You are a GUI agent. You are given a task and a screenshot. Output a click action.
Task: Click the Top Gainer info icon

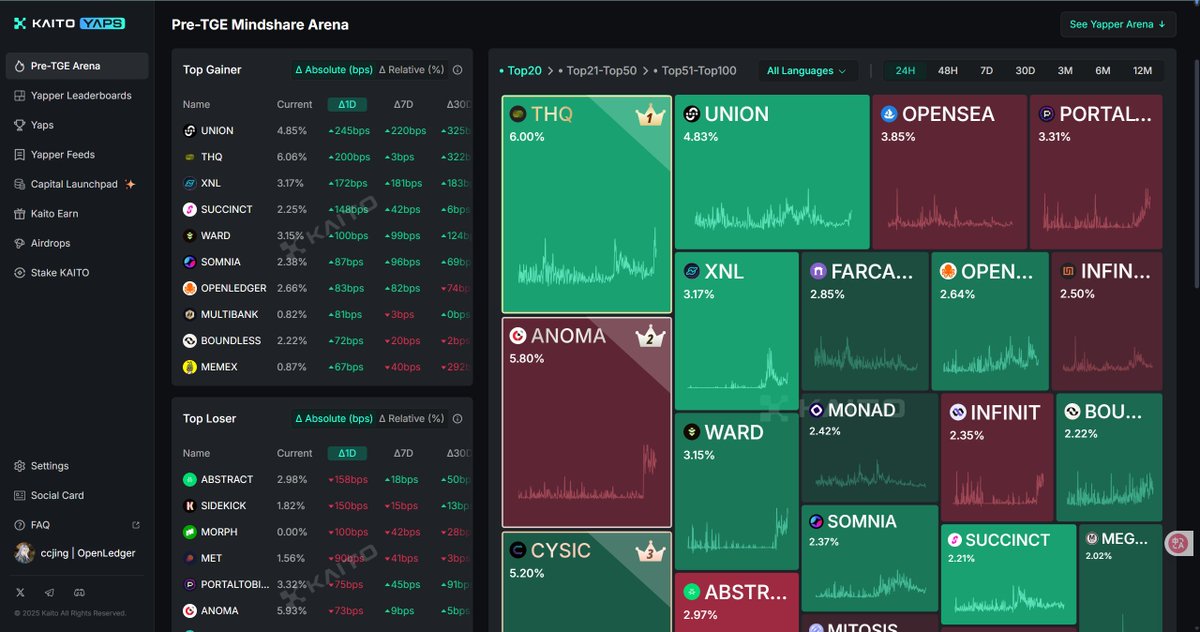pos(457,70)
